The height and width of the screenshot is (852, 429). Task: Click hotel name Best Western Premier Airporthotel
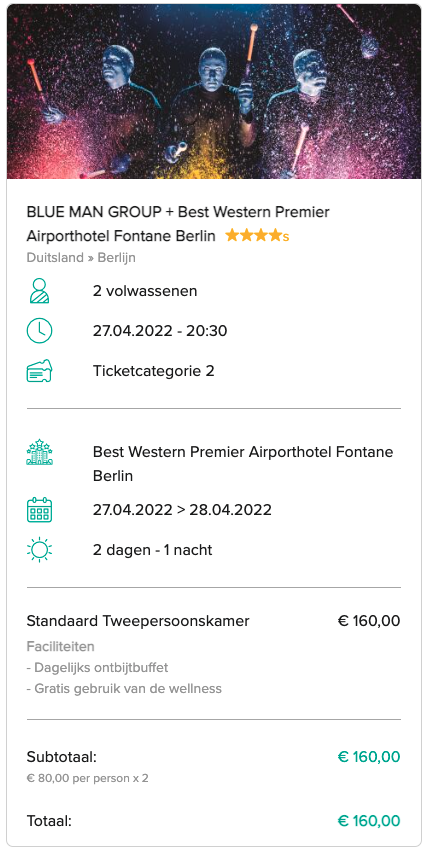[243, 463]
